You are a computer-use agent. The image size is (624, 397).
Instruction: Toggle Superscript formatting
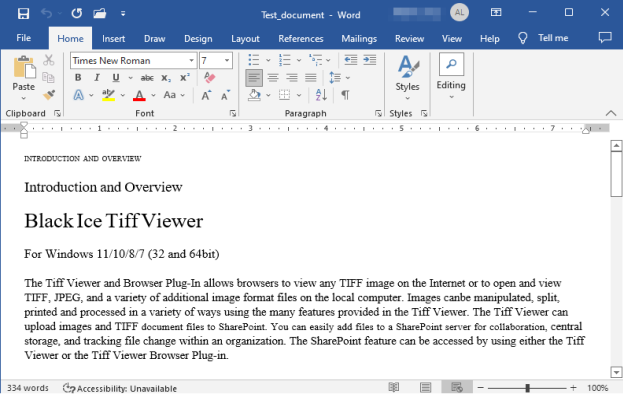tap(185, 77)
